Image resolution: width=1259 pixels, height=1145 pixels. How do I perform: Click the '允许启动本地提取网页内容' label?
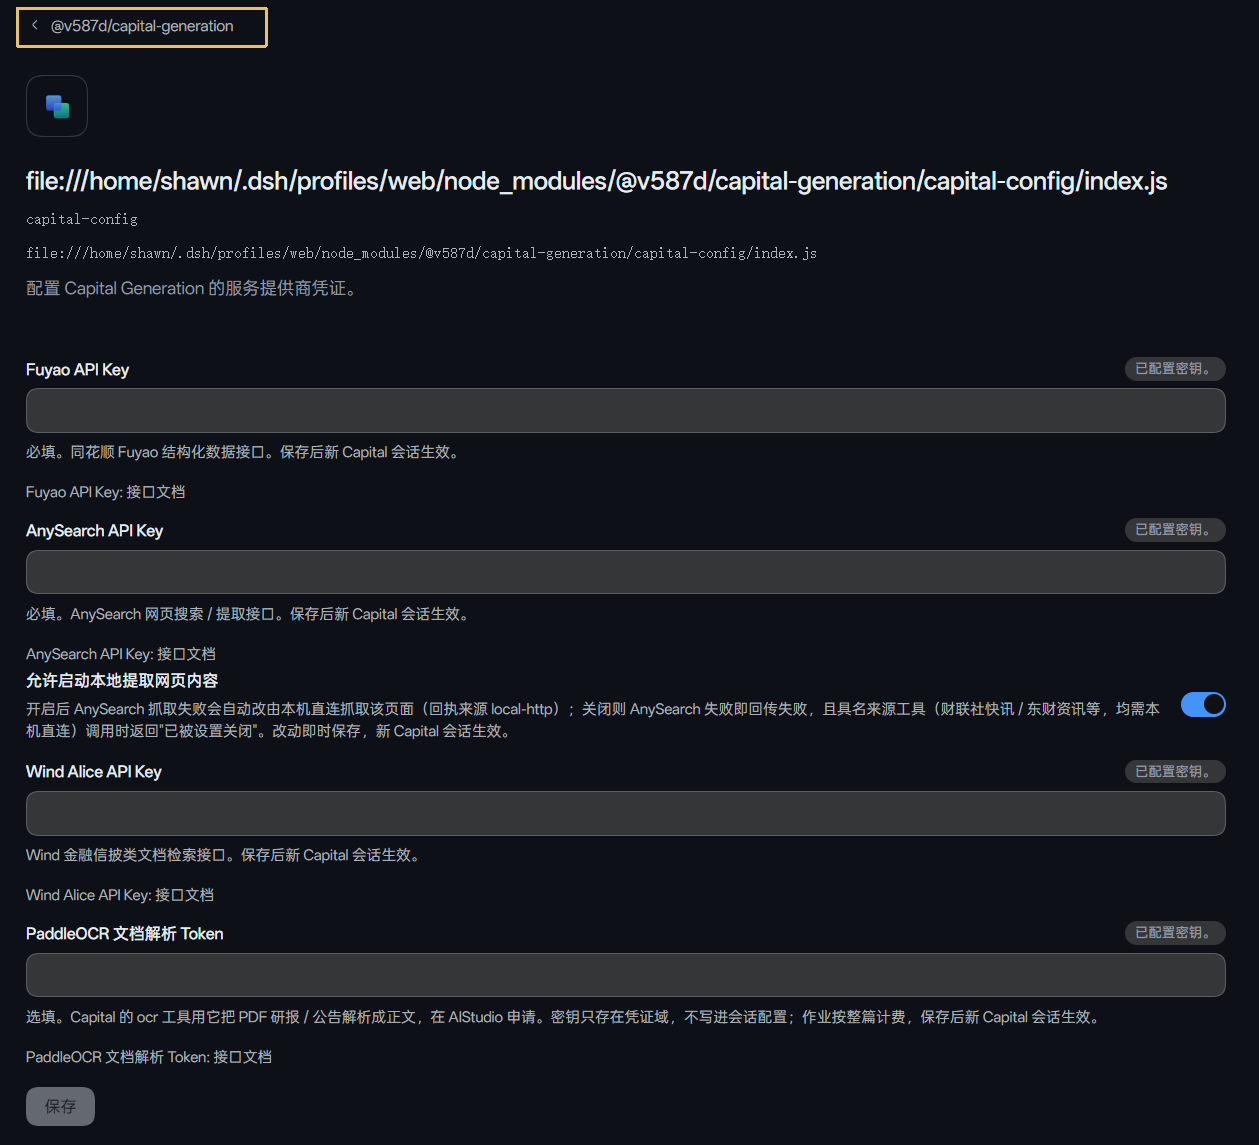click(x=122, y=681)
